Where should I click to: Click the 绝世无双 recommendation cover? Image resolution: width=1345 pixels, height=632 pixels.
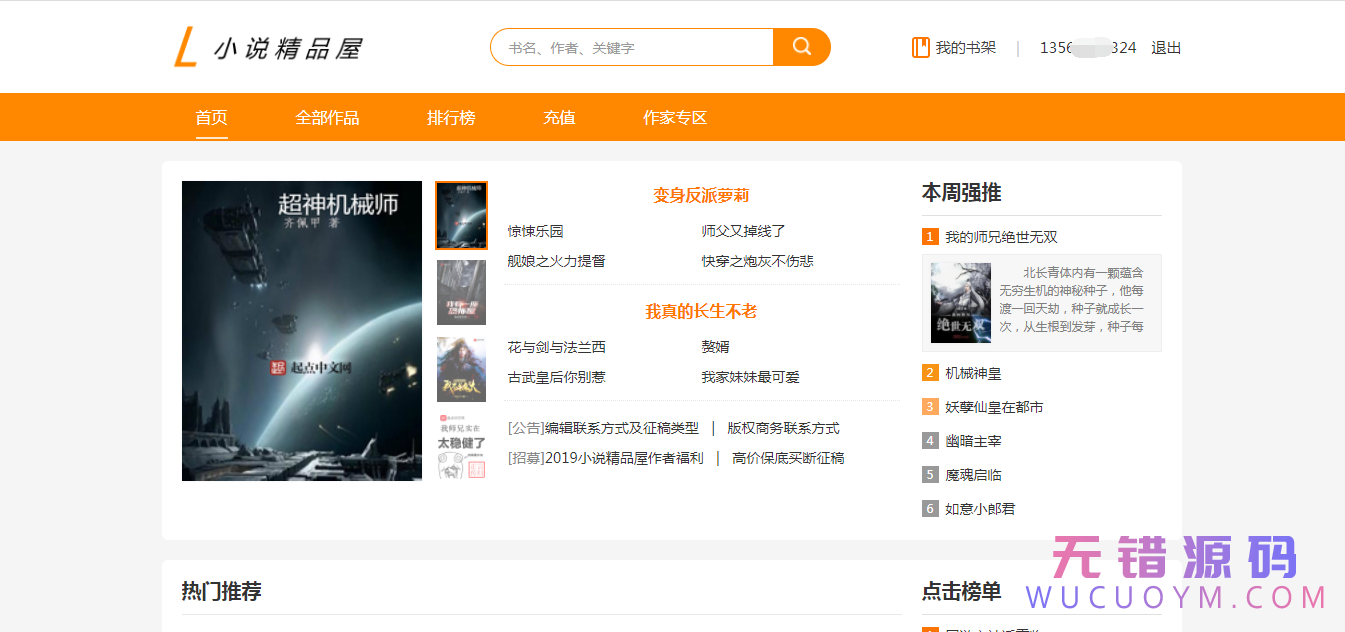pos(960,302)
